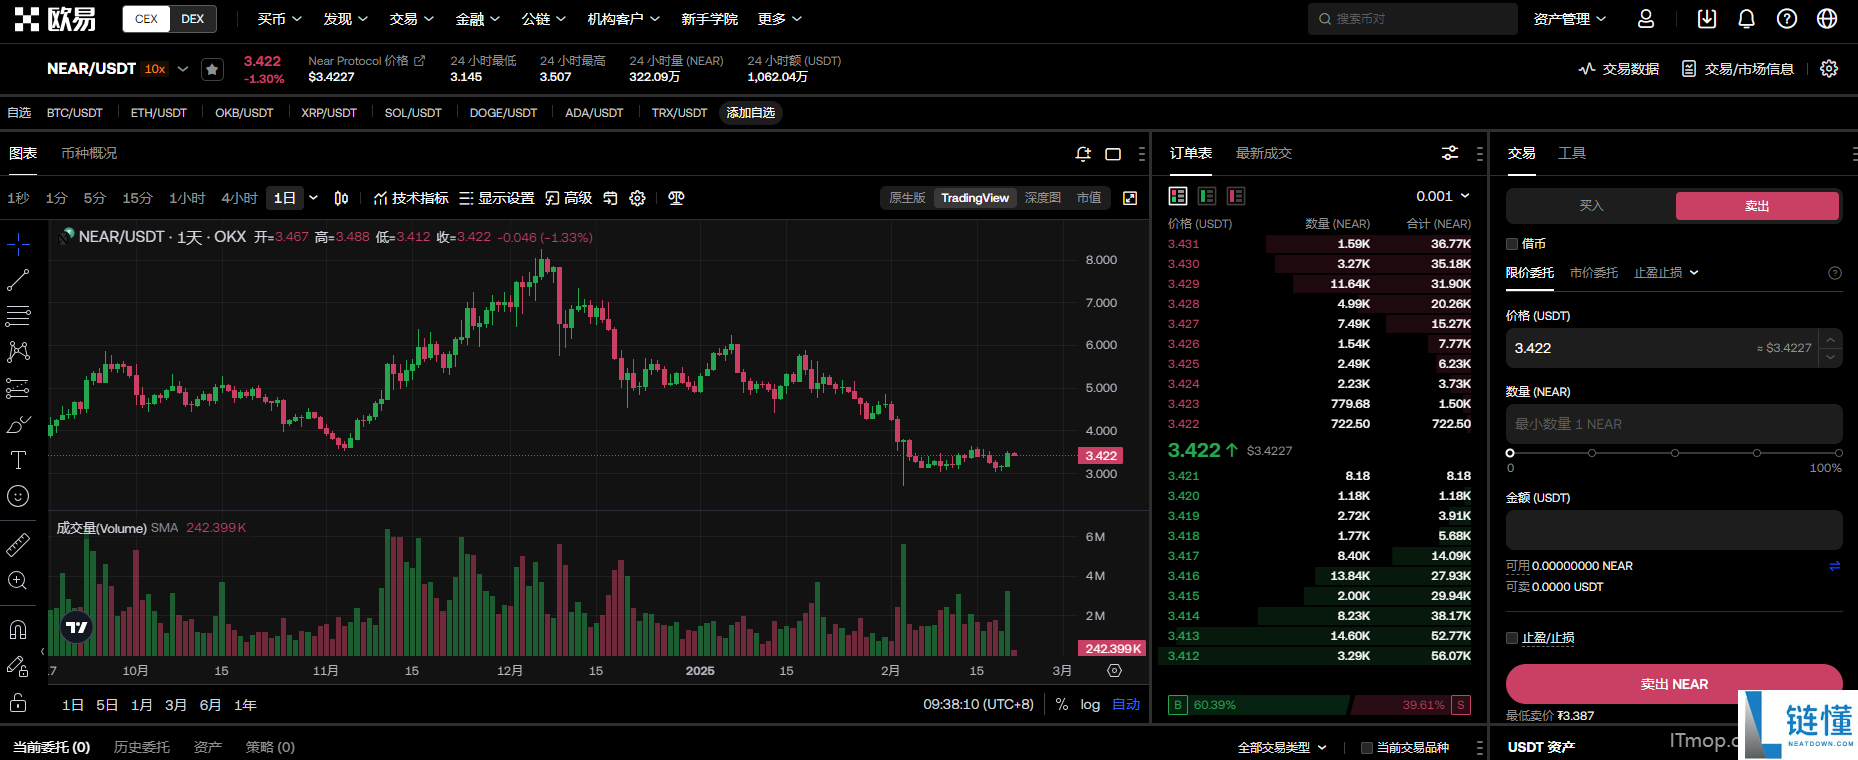Screen dimensions: 1858x760
Task: Open notifications via the bell icon
Action: point(1747,19)
